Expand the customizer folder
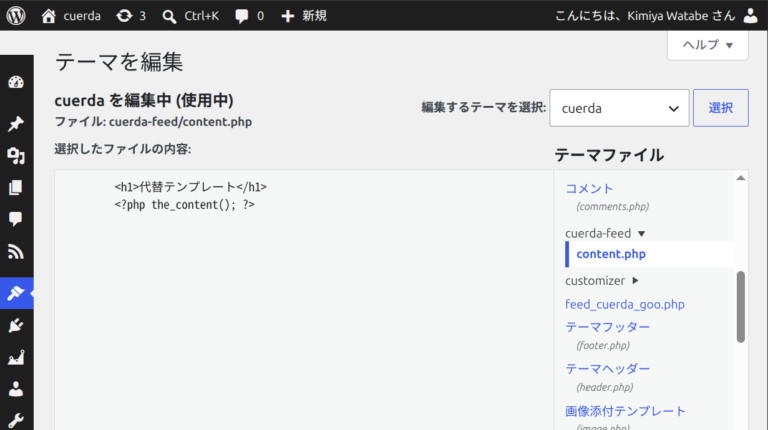The width and height of the screenshot is (768, 430). 602,281
